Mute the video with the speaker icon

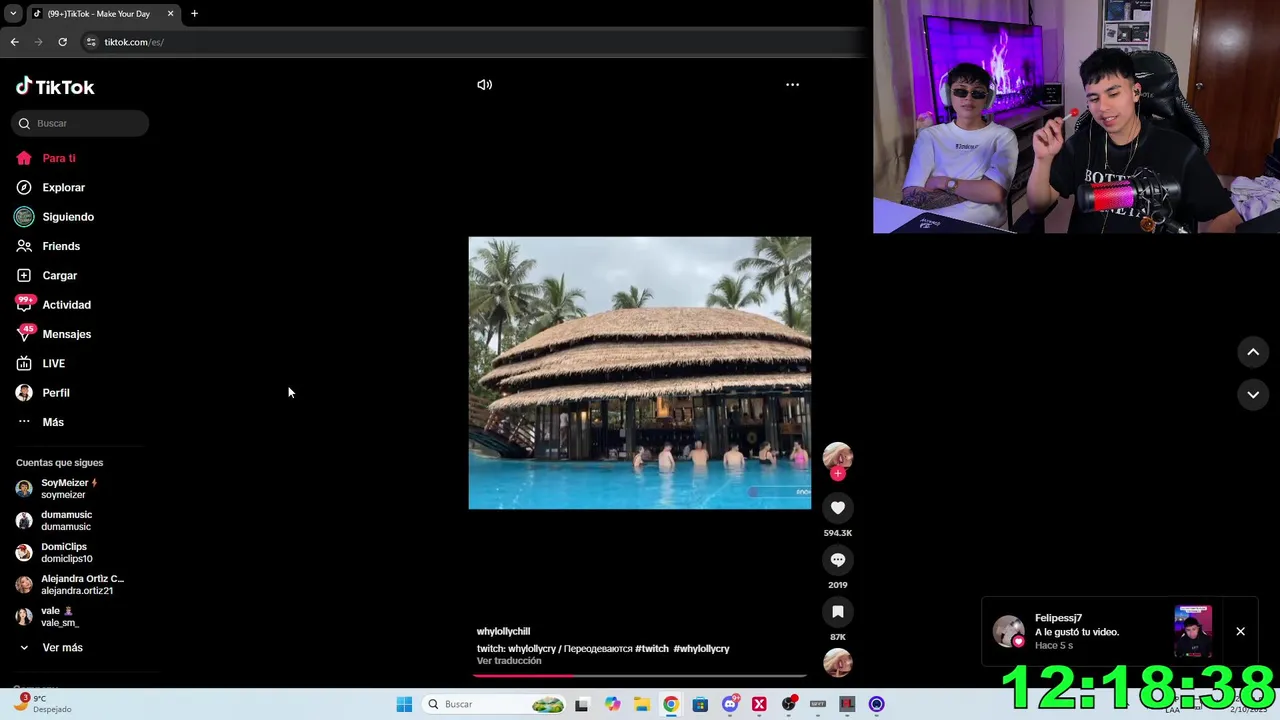485,85
